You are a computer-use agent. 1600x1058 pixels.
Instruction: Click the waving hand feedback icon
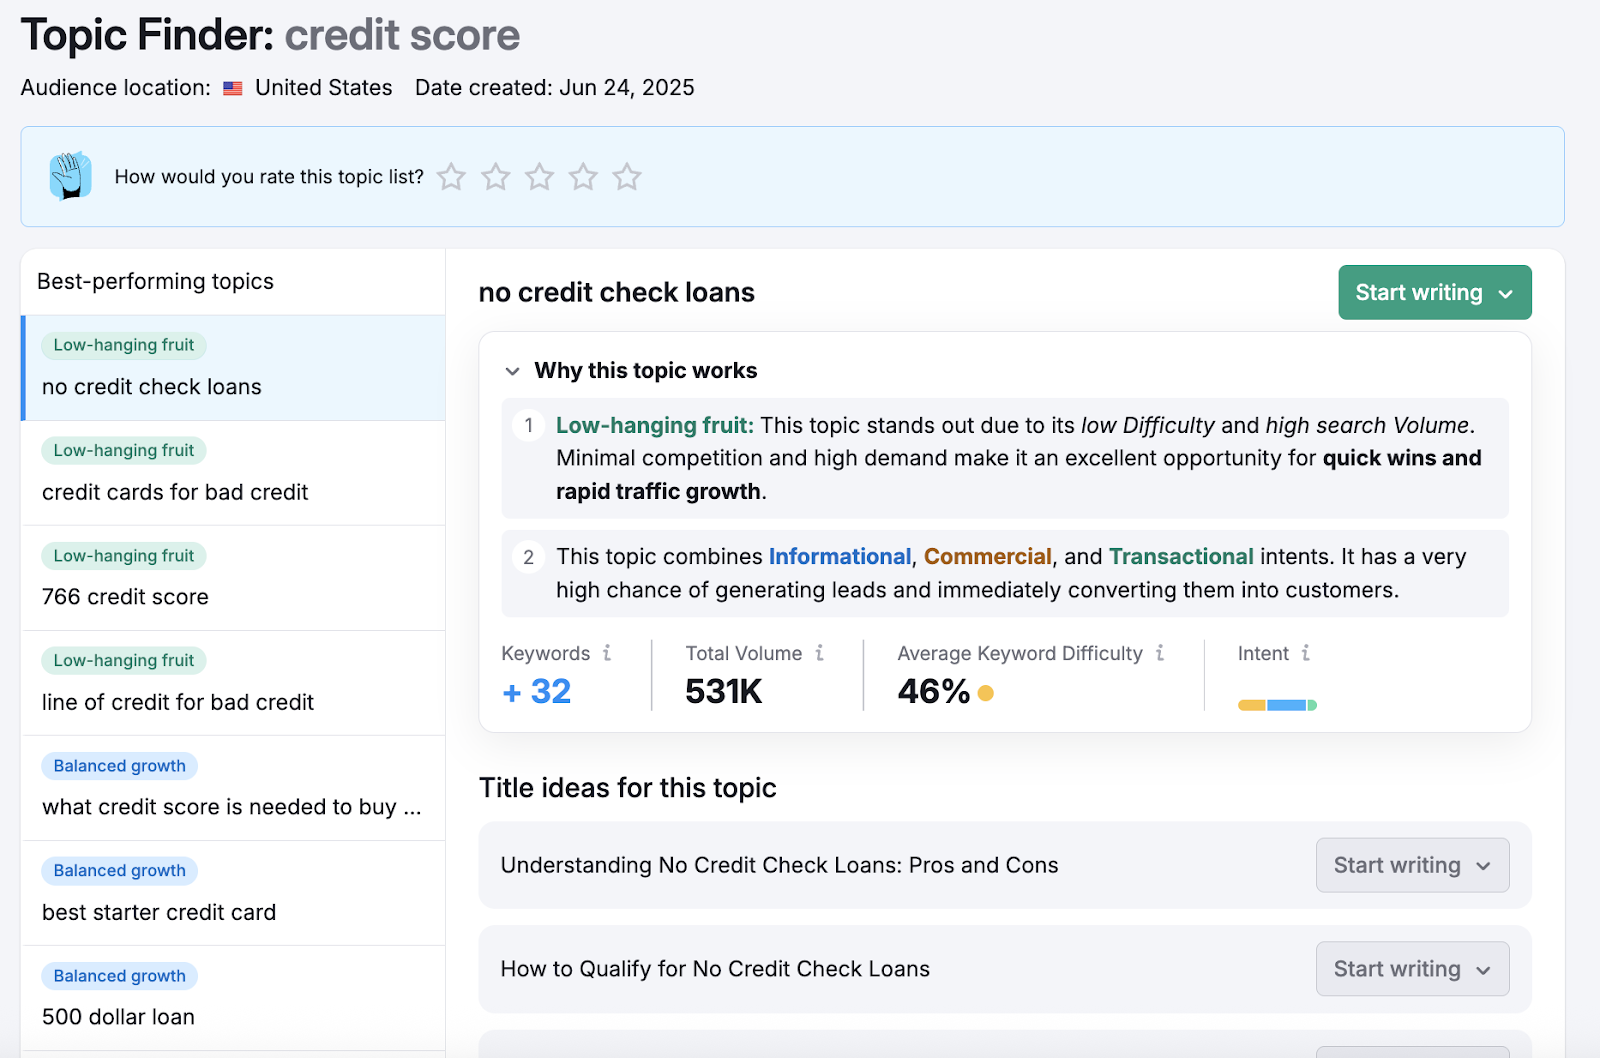[x=71, y=176]
